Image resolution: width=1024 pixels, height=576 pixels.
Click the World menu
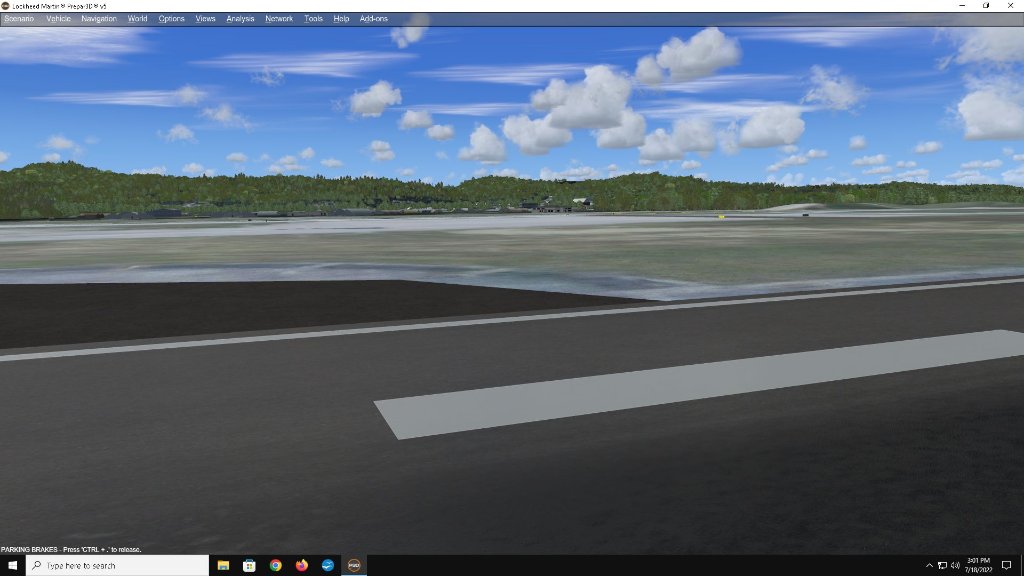tap(137, 19)
